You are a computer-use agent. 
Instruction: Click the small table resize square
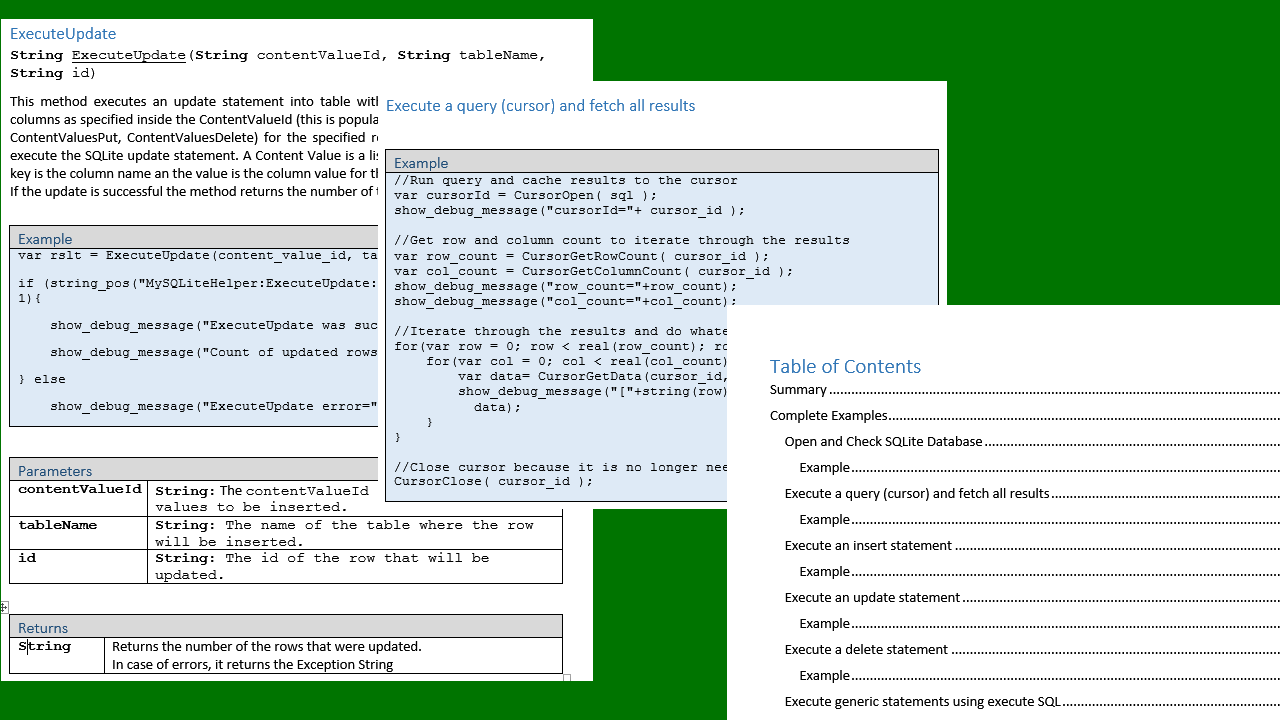pos(566,677)
